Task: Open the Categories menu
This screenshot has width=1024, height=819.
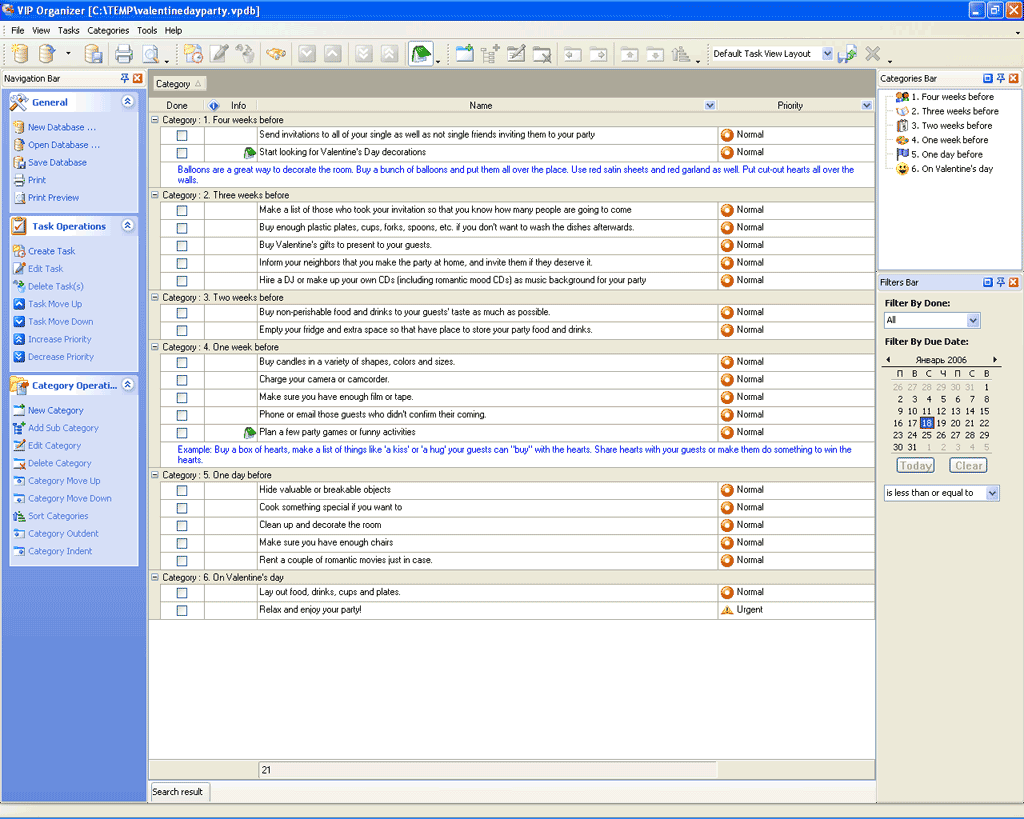Action: [108, 31]
